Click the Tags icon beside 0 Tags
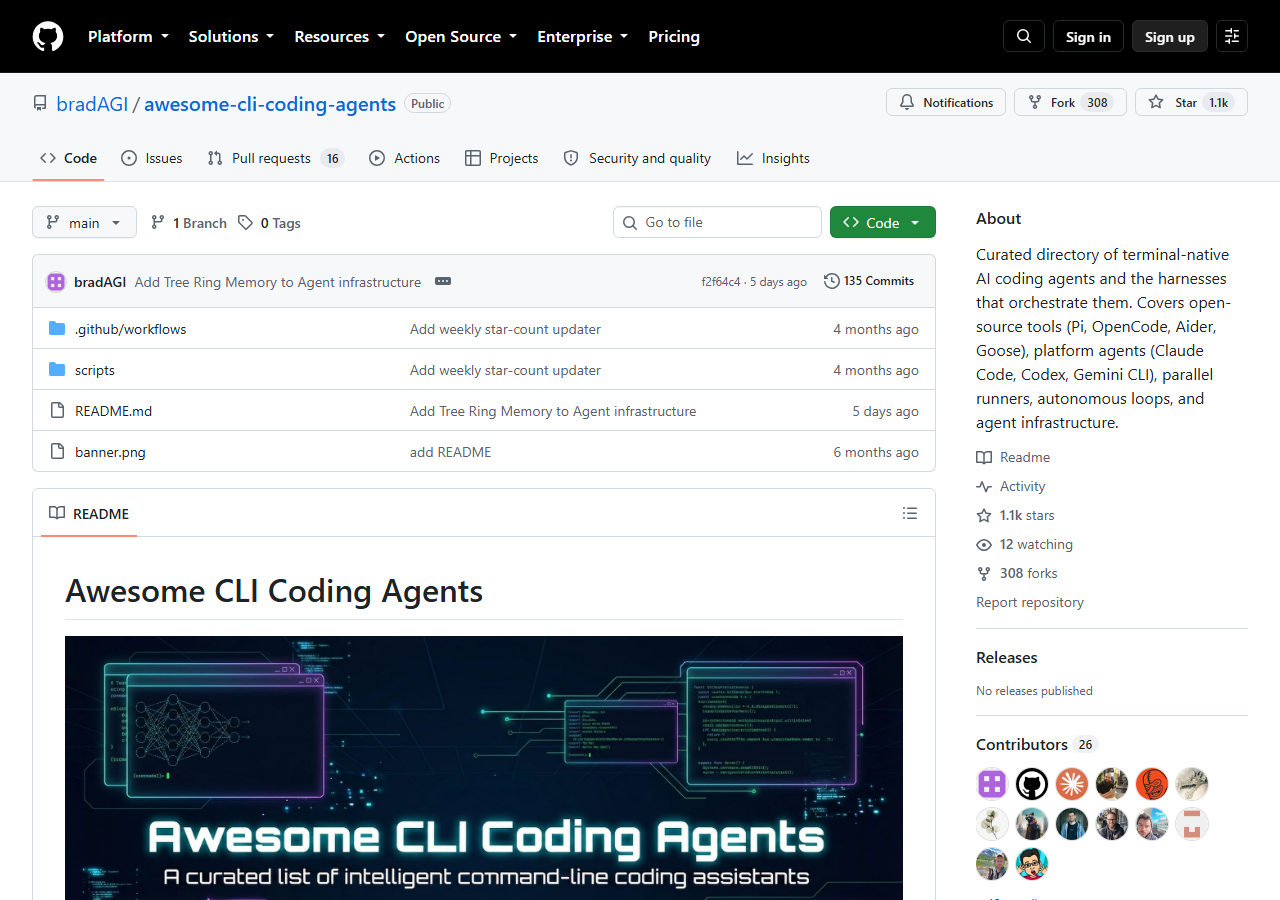The image size is (1280, 900). tap(246, 223)
